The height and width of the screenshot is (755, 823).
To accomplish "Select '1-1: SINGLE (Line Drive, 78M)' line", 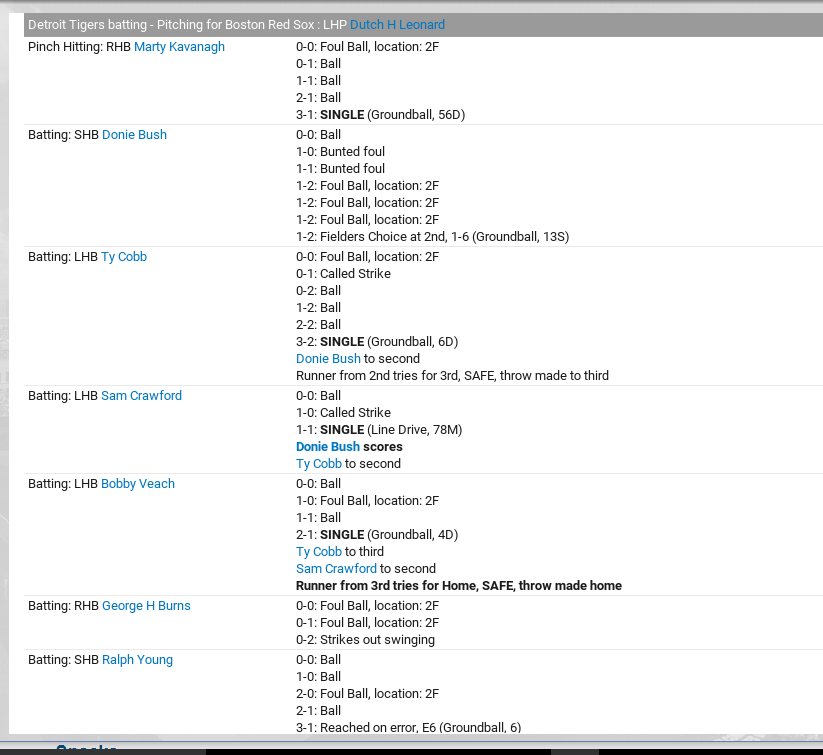I will pos(379,430).
